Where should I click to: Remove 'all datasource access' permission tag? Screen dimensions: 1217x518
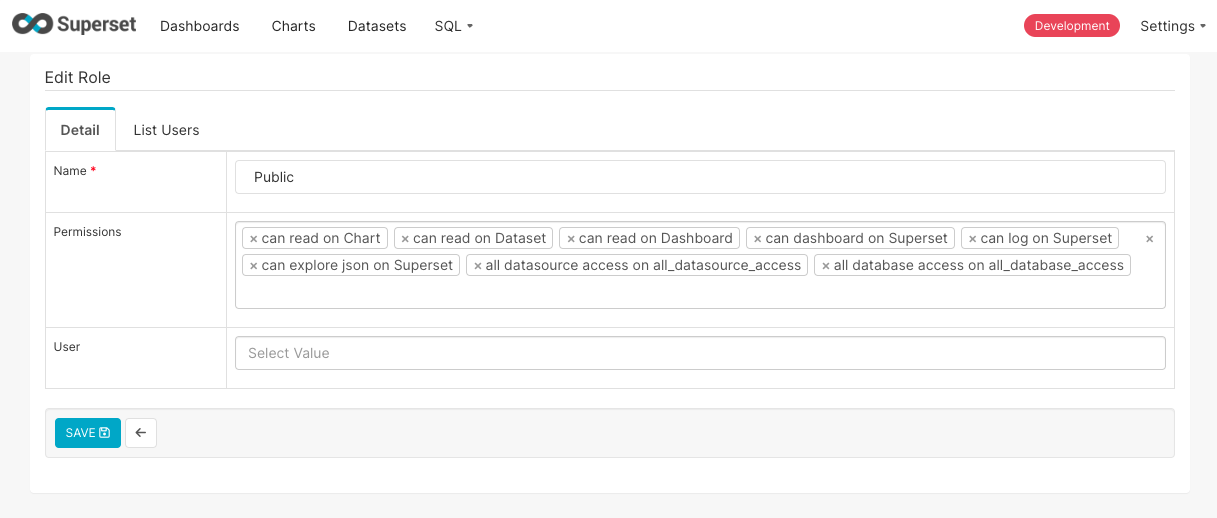(x=478, y=266)
